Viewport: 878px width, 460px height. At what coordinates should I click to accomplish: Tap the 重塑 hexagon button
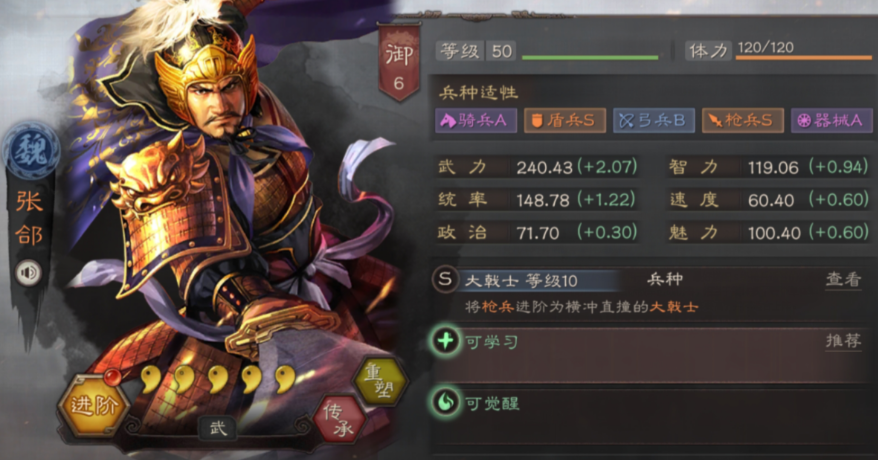point(381,382)
